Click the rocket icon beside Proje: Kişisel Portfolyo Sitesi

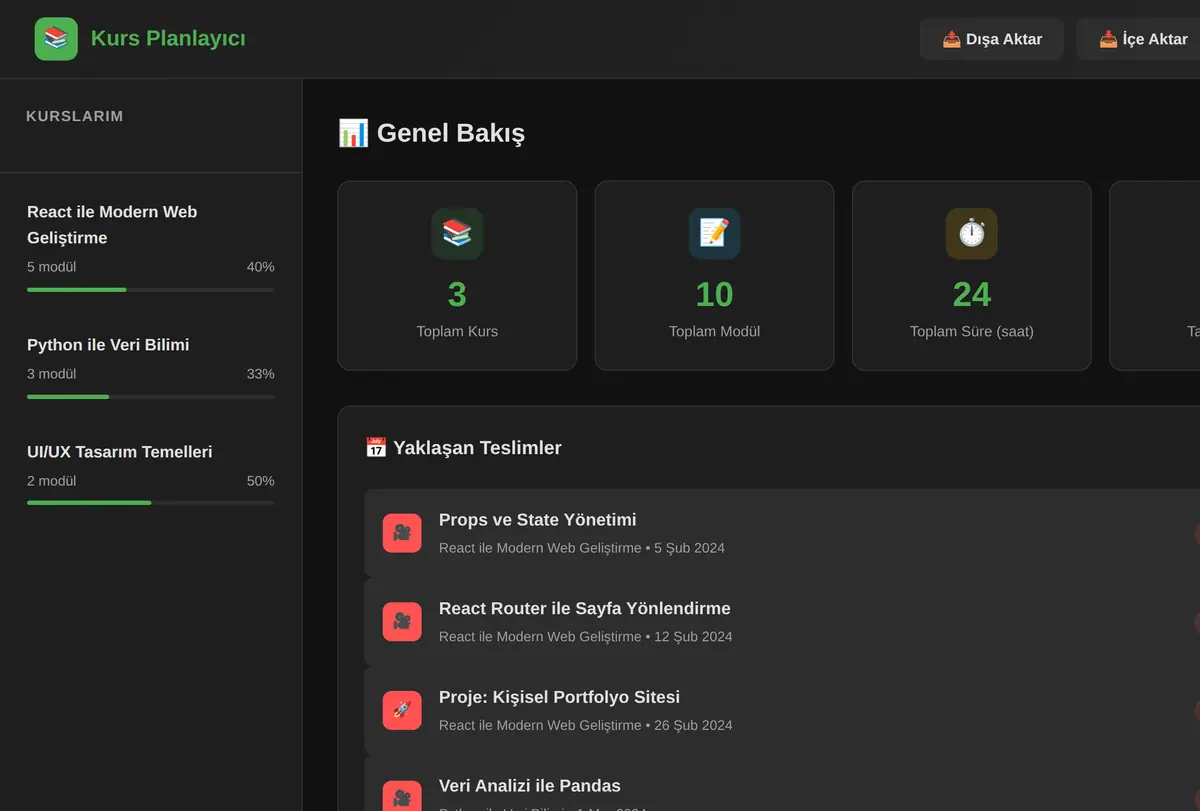click(402, 710)
